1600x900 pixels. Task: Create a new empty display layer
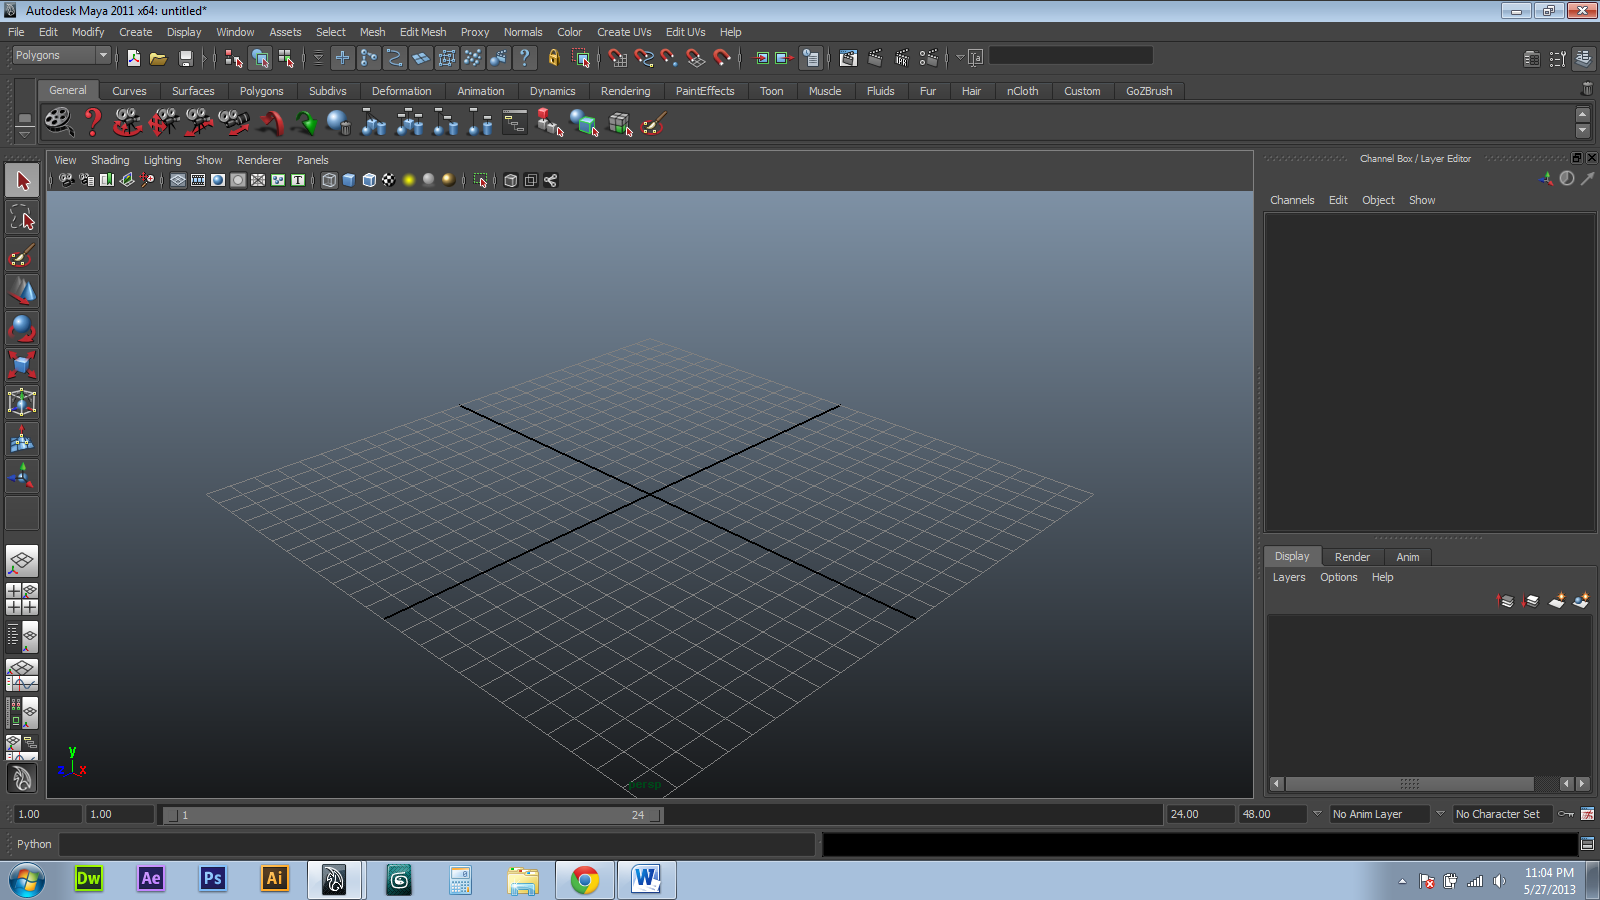tap(1557, 600)
